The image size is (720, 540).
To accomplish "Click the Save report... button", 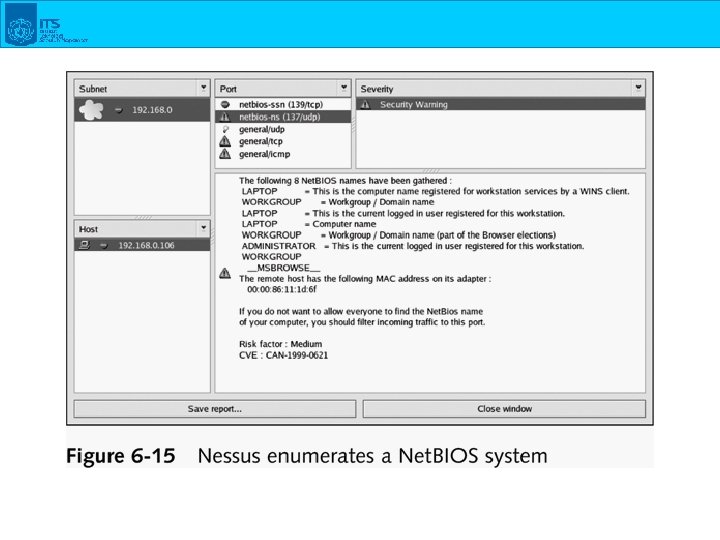I will [214, 409].
